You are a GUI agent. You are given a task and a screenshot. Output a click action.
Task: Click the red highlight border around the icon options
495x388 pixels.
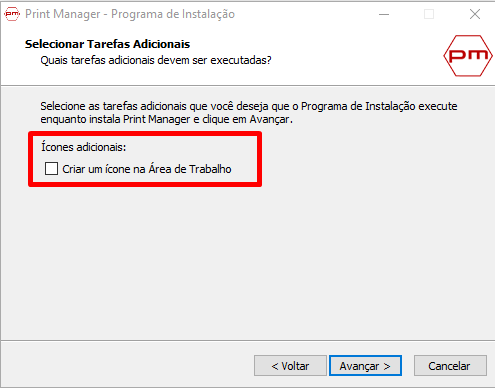(145, 134)
